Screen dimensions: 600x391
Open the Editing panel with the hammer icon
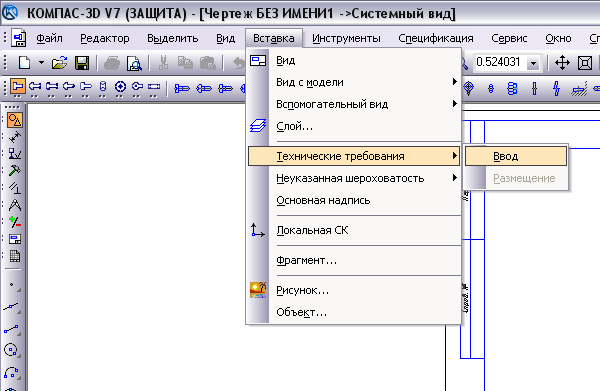pos(15,171)
